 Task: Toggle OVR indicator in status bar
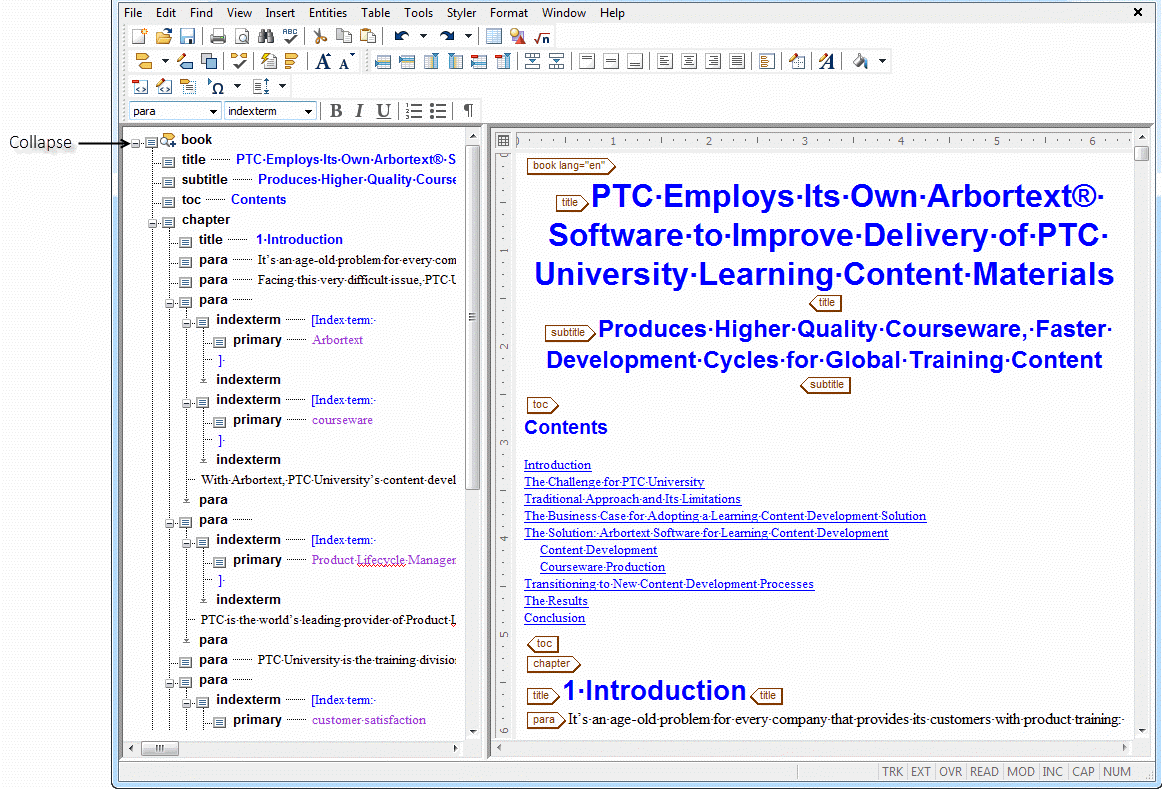click(950, 771)
